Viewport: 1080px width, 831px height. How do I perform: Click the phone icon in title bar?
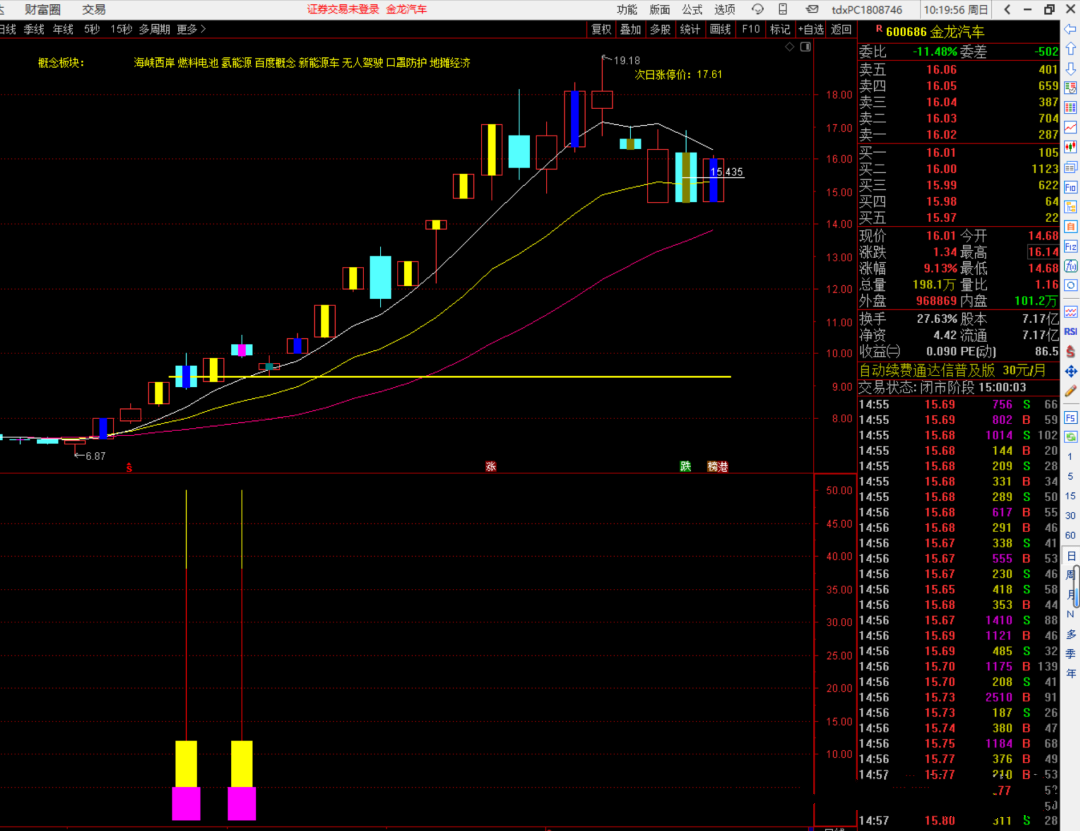(x=784, y=9)
